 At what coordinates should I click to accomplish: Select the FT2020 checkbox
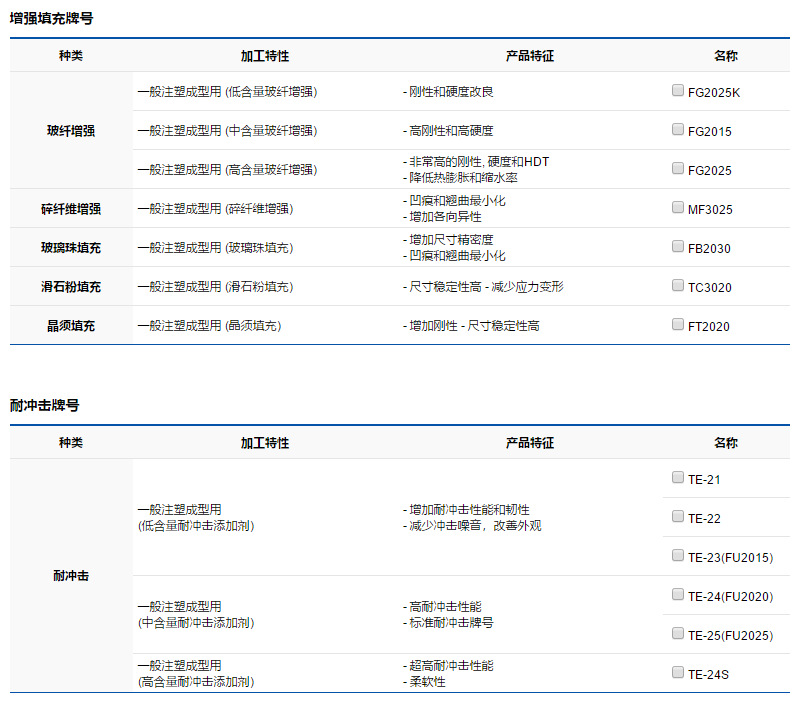point(678,324)
